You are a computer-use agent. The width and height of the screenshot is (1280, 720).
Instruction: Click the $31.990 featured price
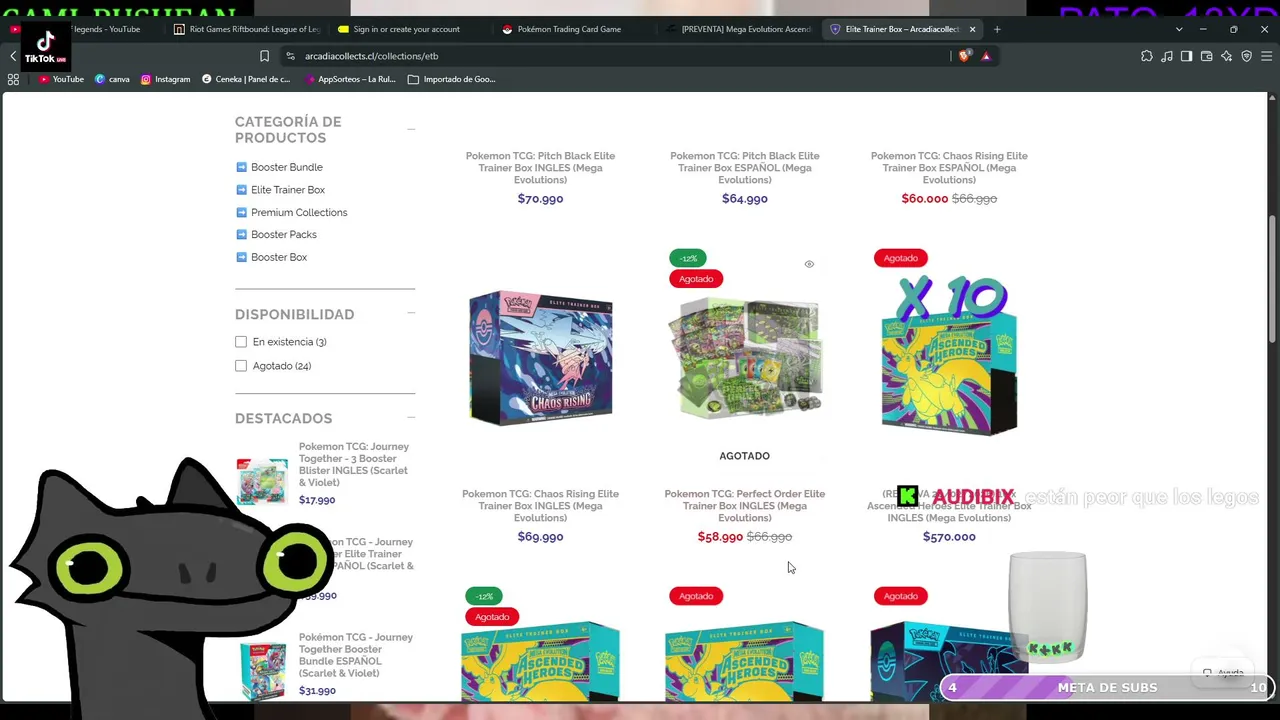click(x=317, y=691)
